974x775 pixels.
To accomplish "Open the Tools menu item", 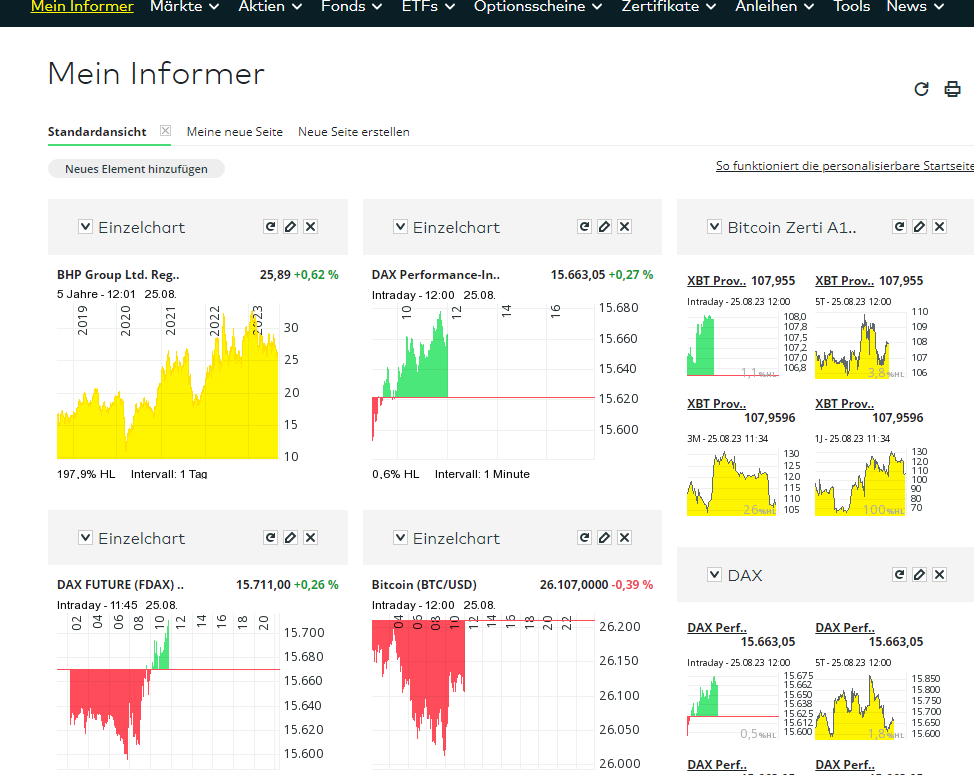I will click(851, 6).
